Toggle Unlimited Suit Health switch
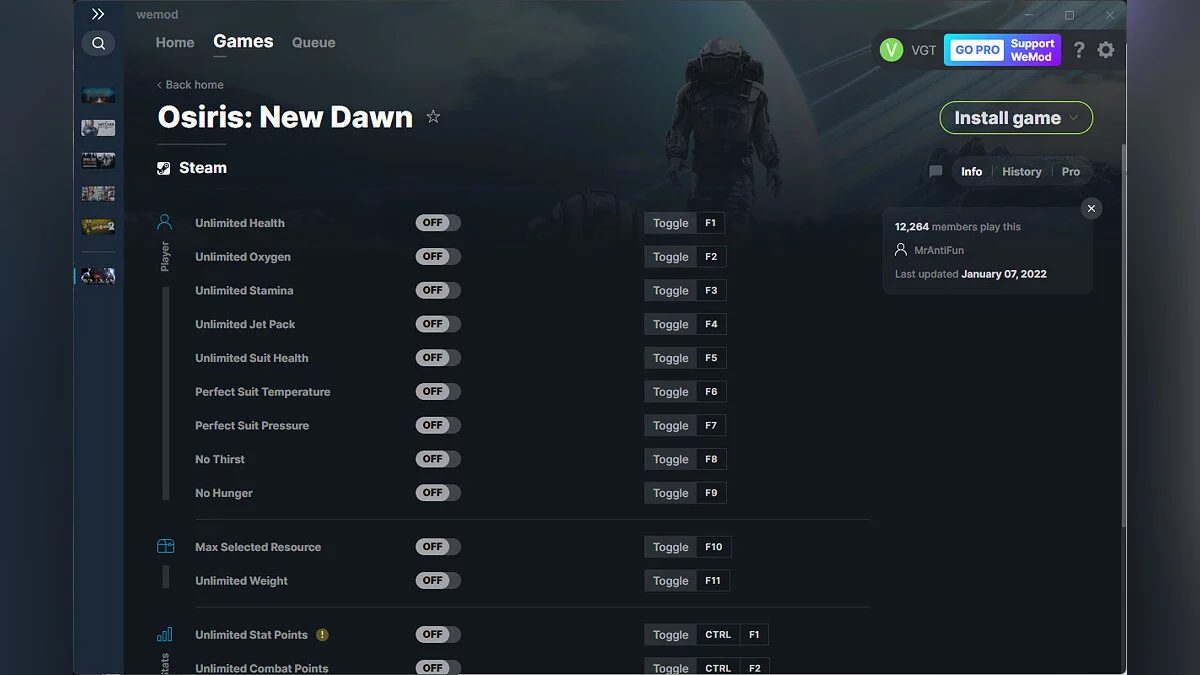The height and width of the screenshot is (675, 1200). coord(438,358)
